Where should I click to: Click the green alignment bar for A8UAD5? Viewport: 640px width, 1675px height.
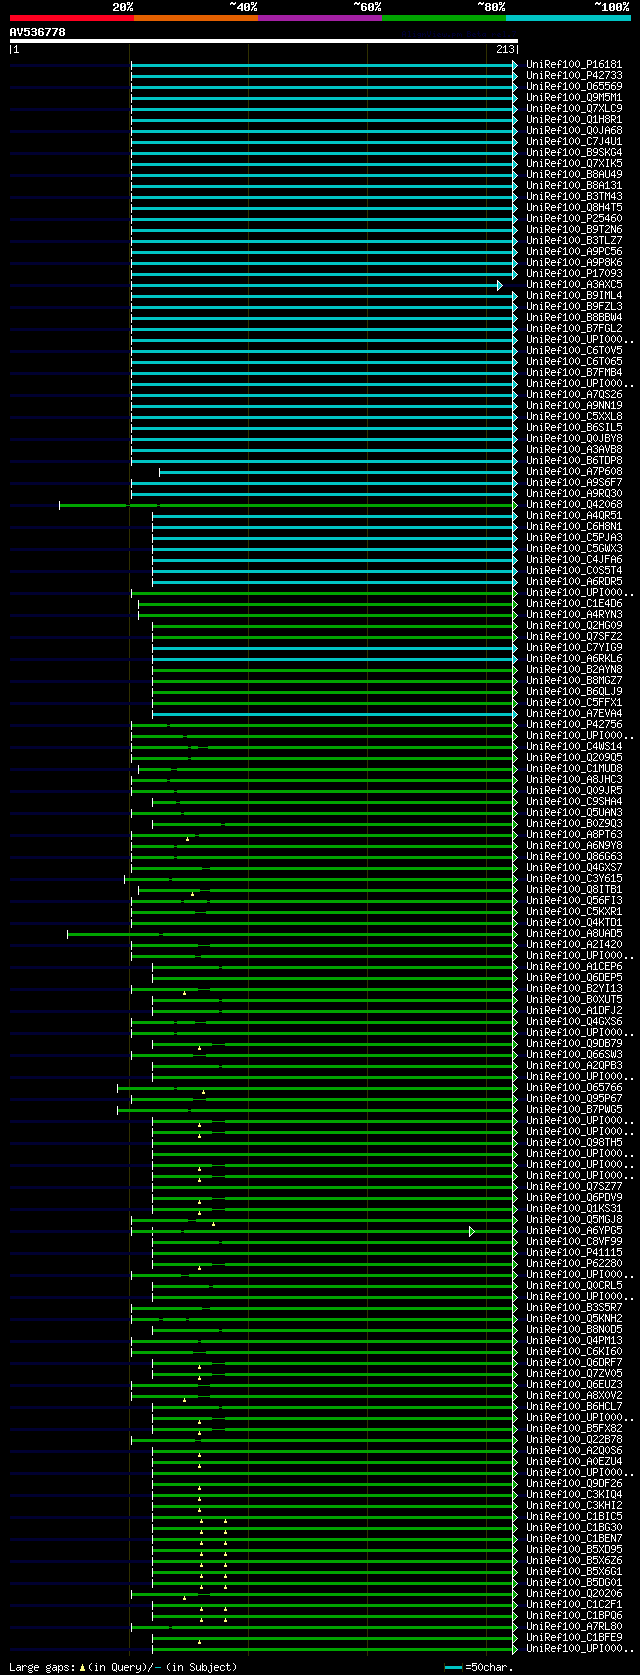[292, 934]
